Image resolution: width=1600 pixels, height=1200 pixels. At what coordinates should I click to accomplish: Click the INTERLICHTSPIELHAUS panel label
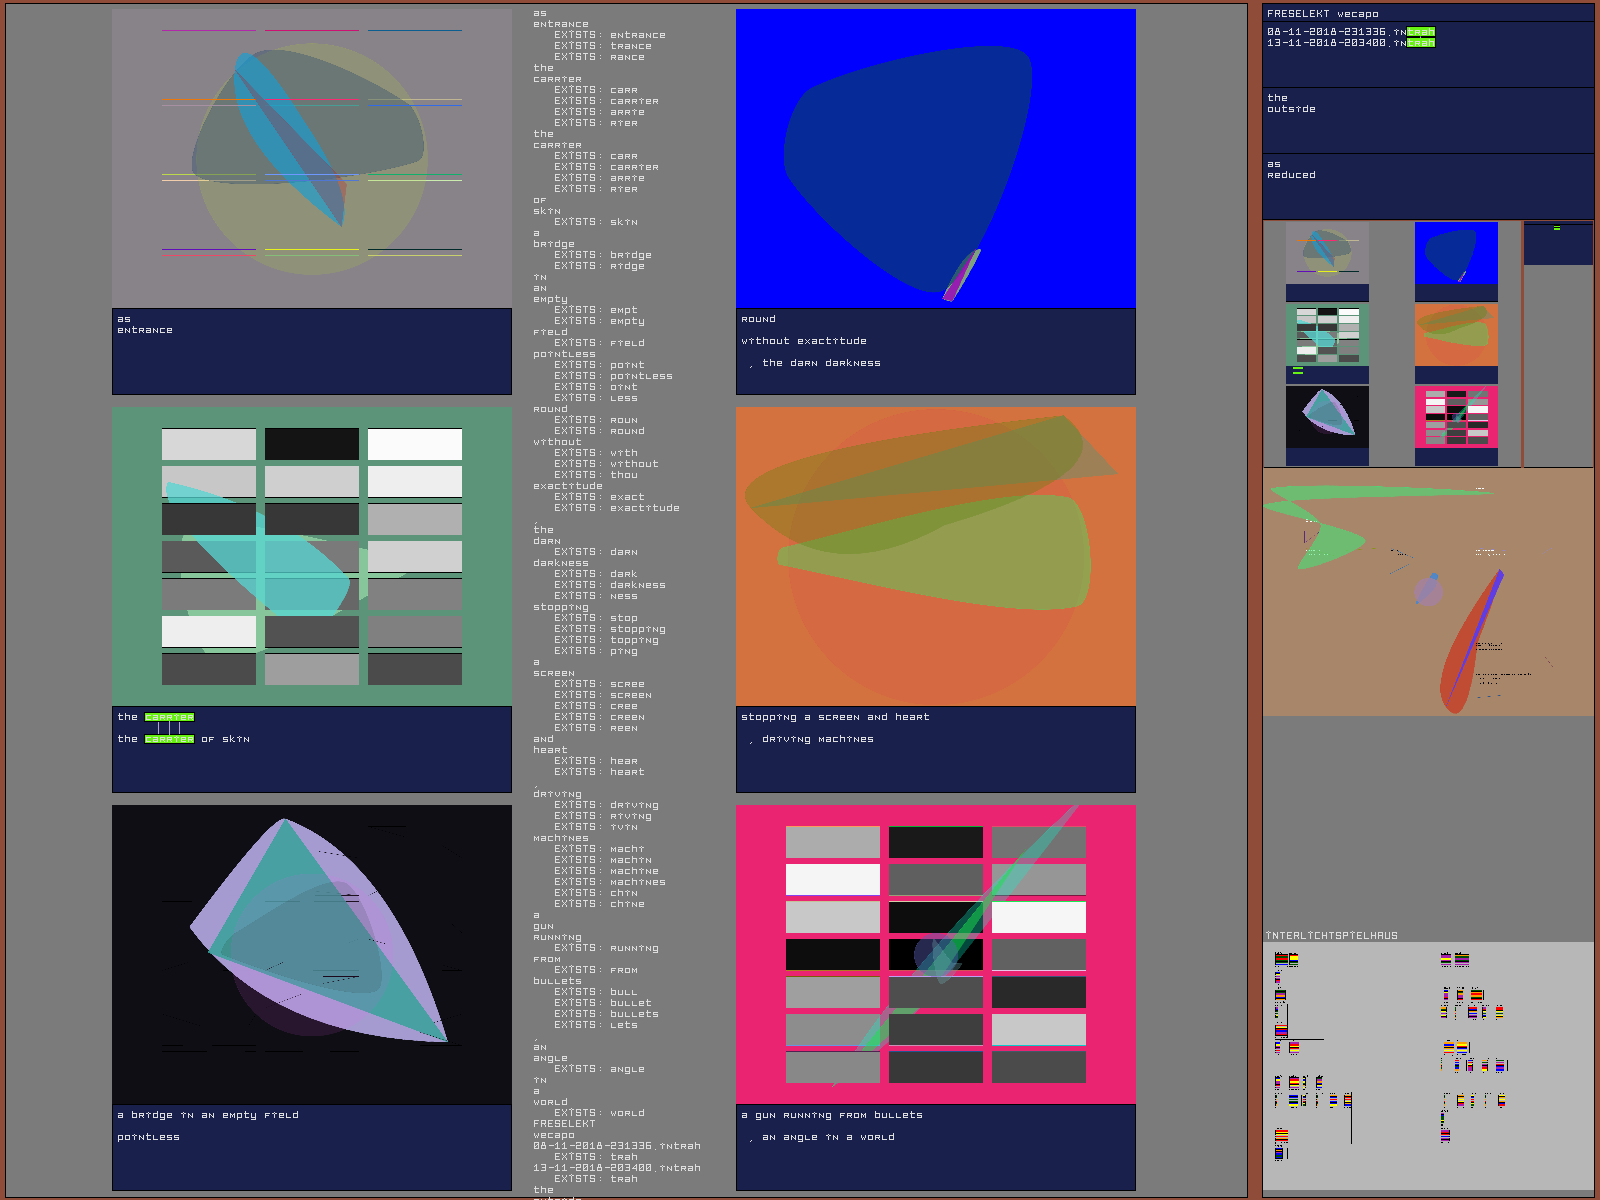point(1331,936)
